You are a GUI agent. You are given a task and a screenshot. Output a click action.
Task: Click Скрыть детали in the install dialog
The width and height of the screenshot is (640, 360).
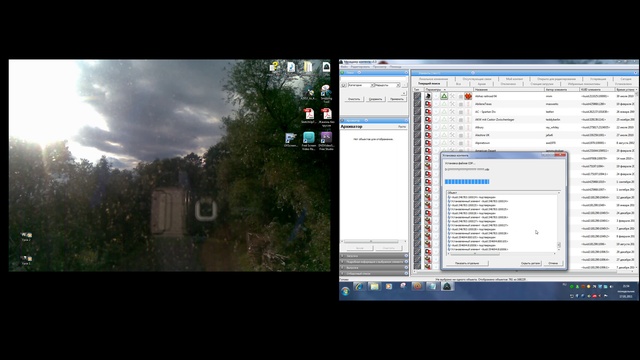530,263
